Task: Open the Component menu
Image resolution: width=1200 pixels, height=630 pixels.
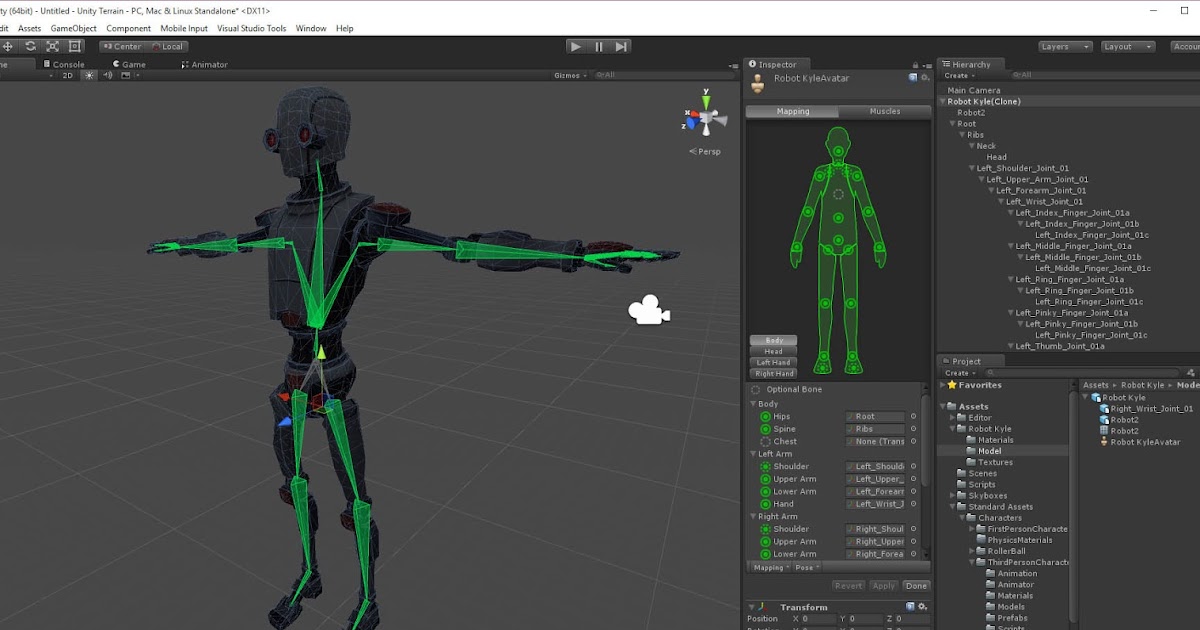Action: [x=129, y=28]
